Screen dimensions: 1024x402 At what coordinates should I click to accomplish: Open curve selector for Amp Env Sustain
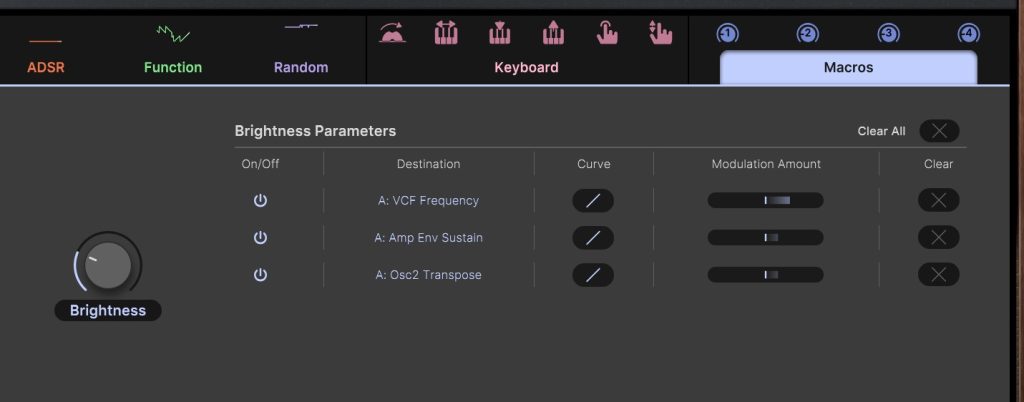click(593, 237)
